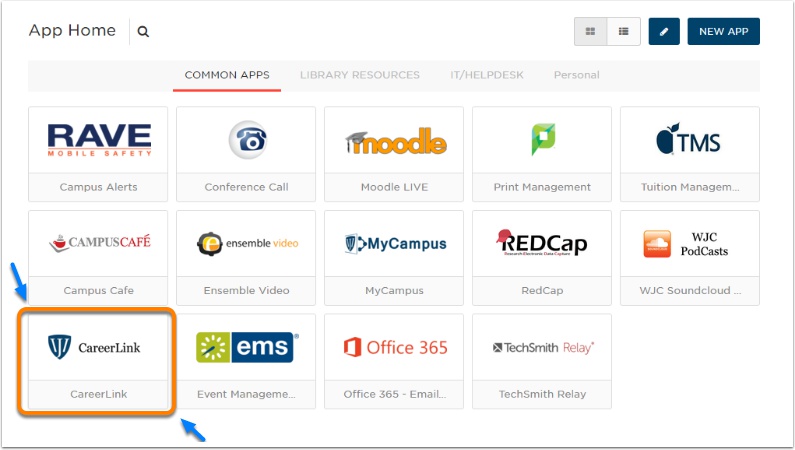Click the WJC Soundcloud caption
Image resolution: width=795 pixels, height=450 pixels.
(690, 290)
